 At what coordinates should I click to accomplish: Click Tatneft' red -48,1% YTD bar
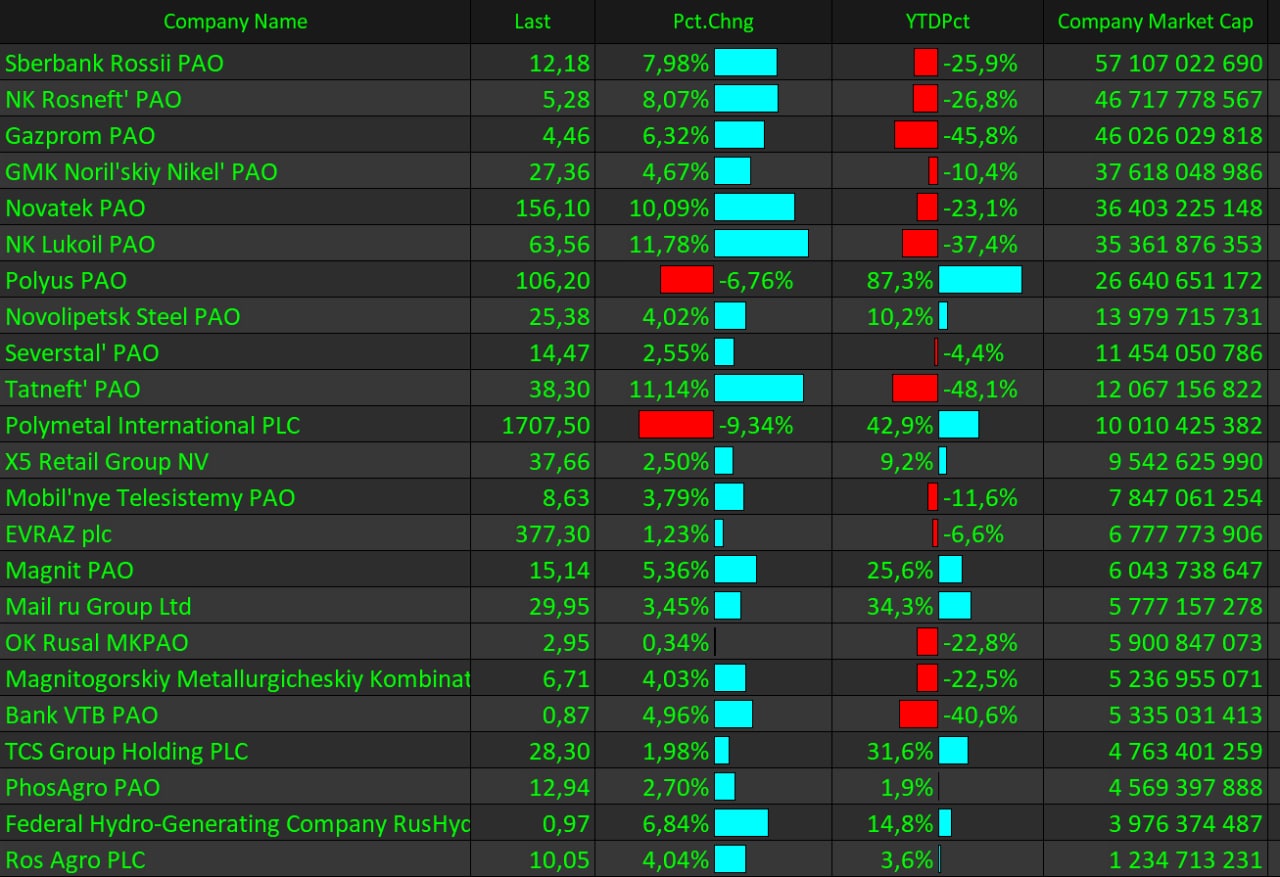coord(915,388)
